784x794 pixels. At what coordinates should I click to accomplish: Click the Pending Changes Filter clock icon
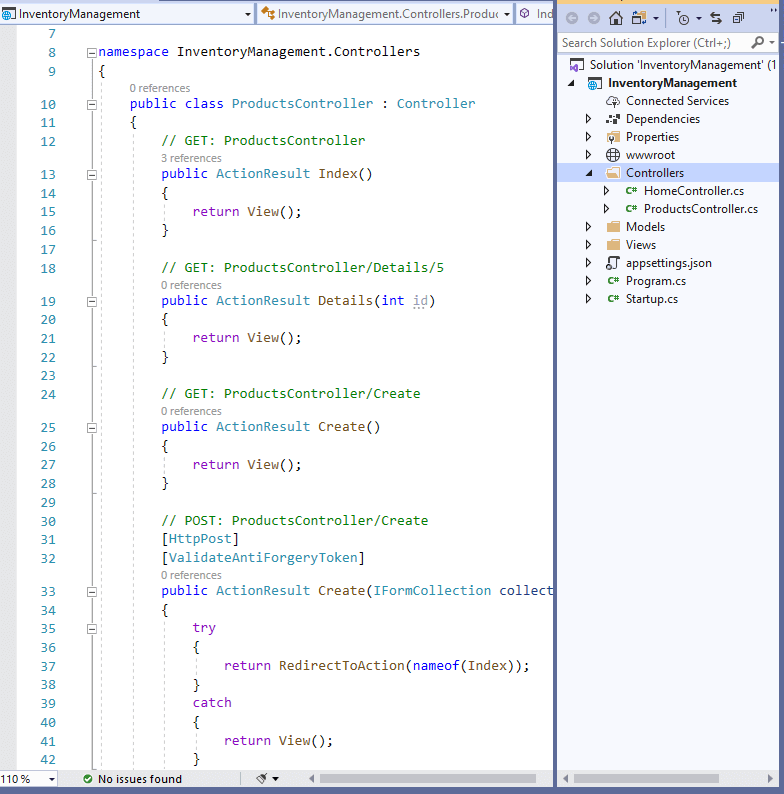682,18
